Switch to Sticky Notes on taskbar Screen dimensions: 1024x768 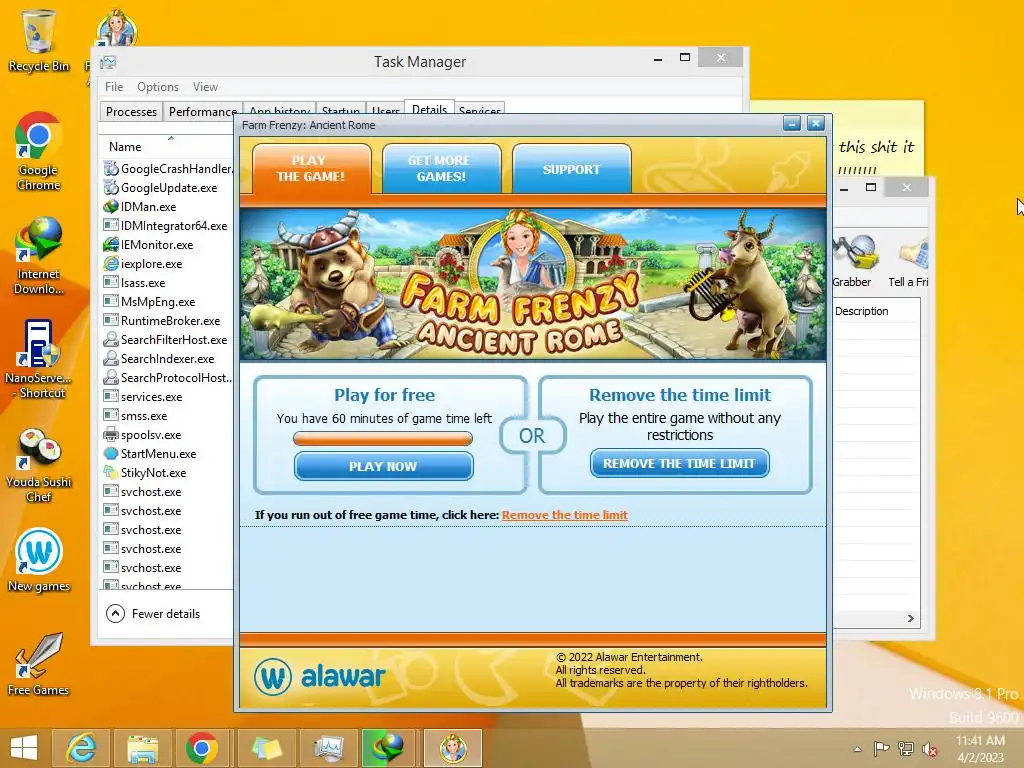[x=266, y=748]
